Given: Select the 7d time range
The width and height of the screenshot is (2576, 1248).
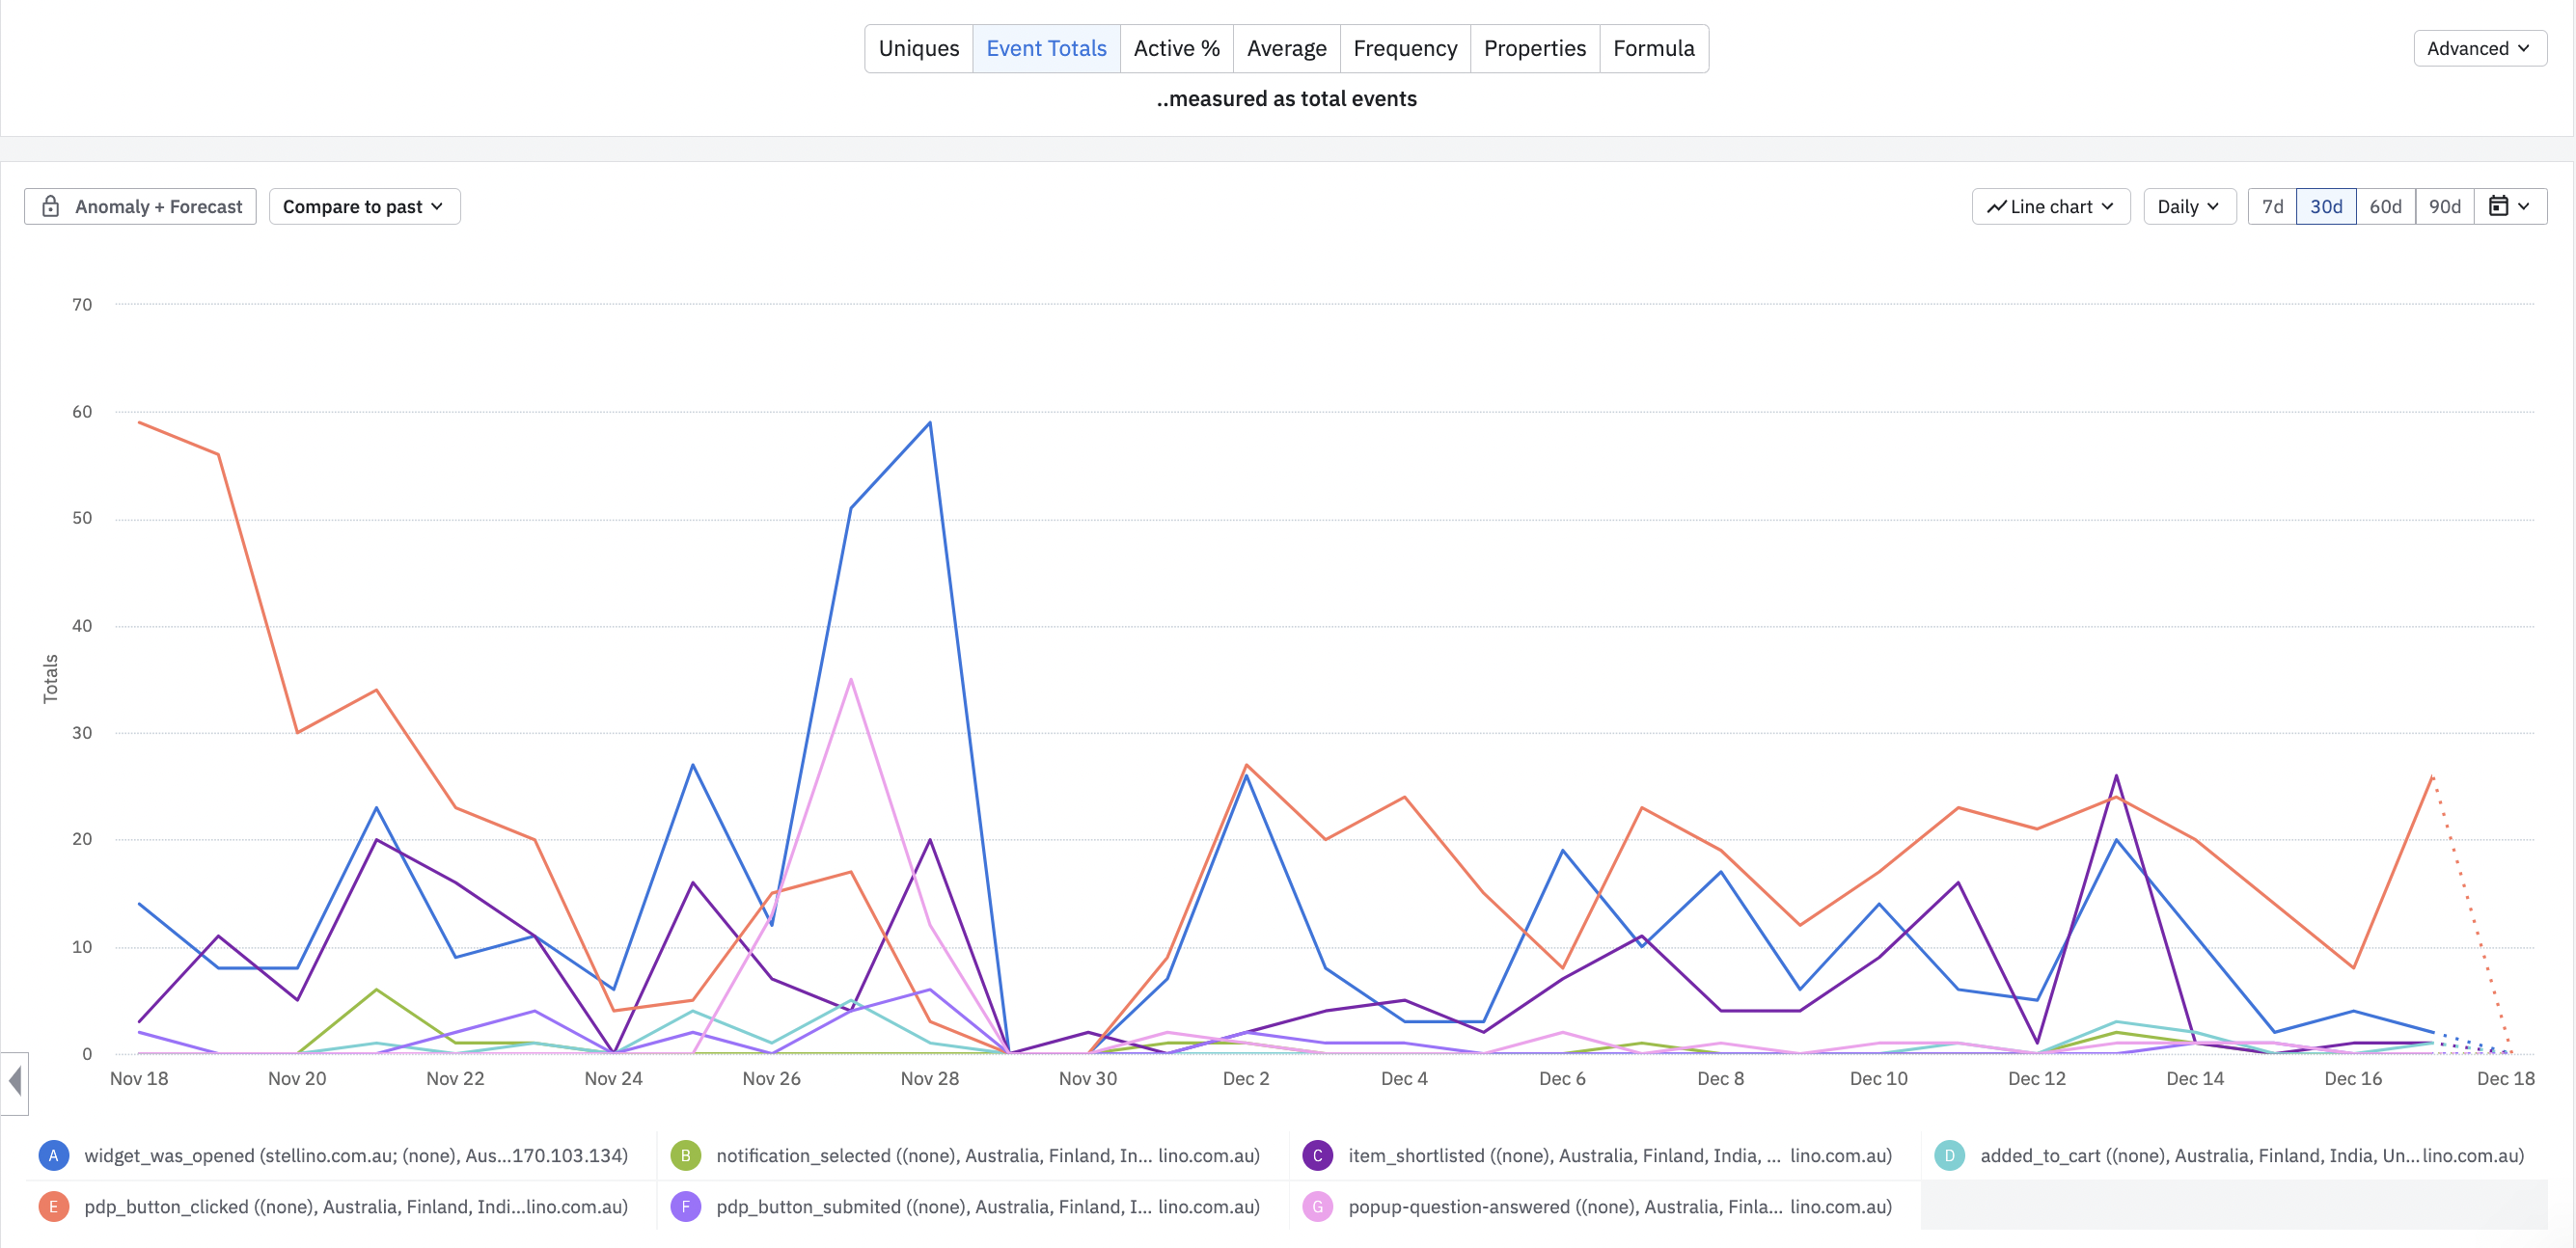Looking at the screenshot, I should [2272, 206].
